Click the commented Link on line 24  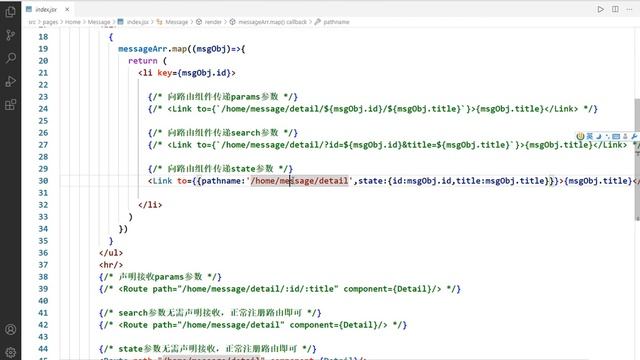pyautogui.click(x=373, y=109)
